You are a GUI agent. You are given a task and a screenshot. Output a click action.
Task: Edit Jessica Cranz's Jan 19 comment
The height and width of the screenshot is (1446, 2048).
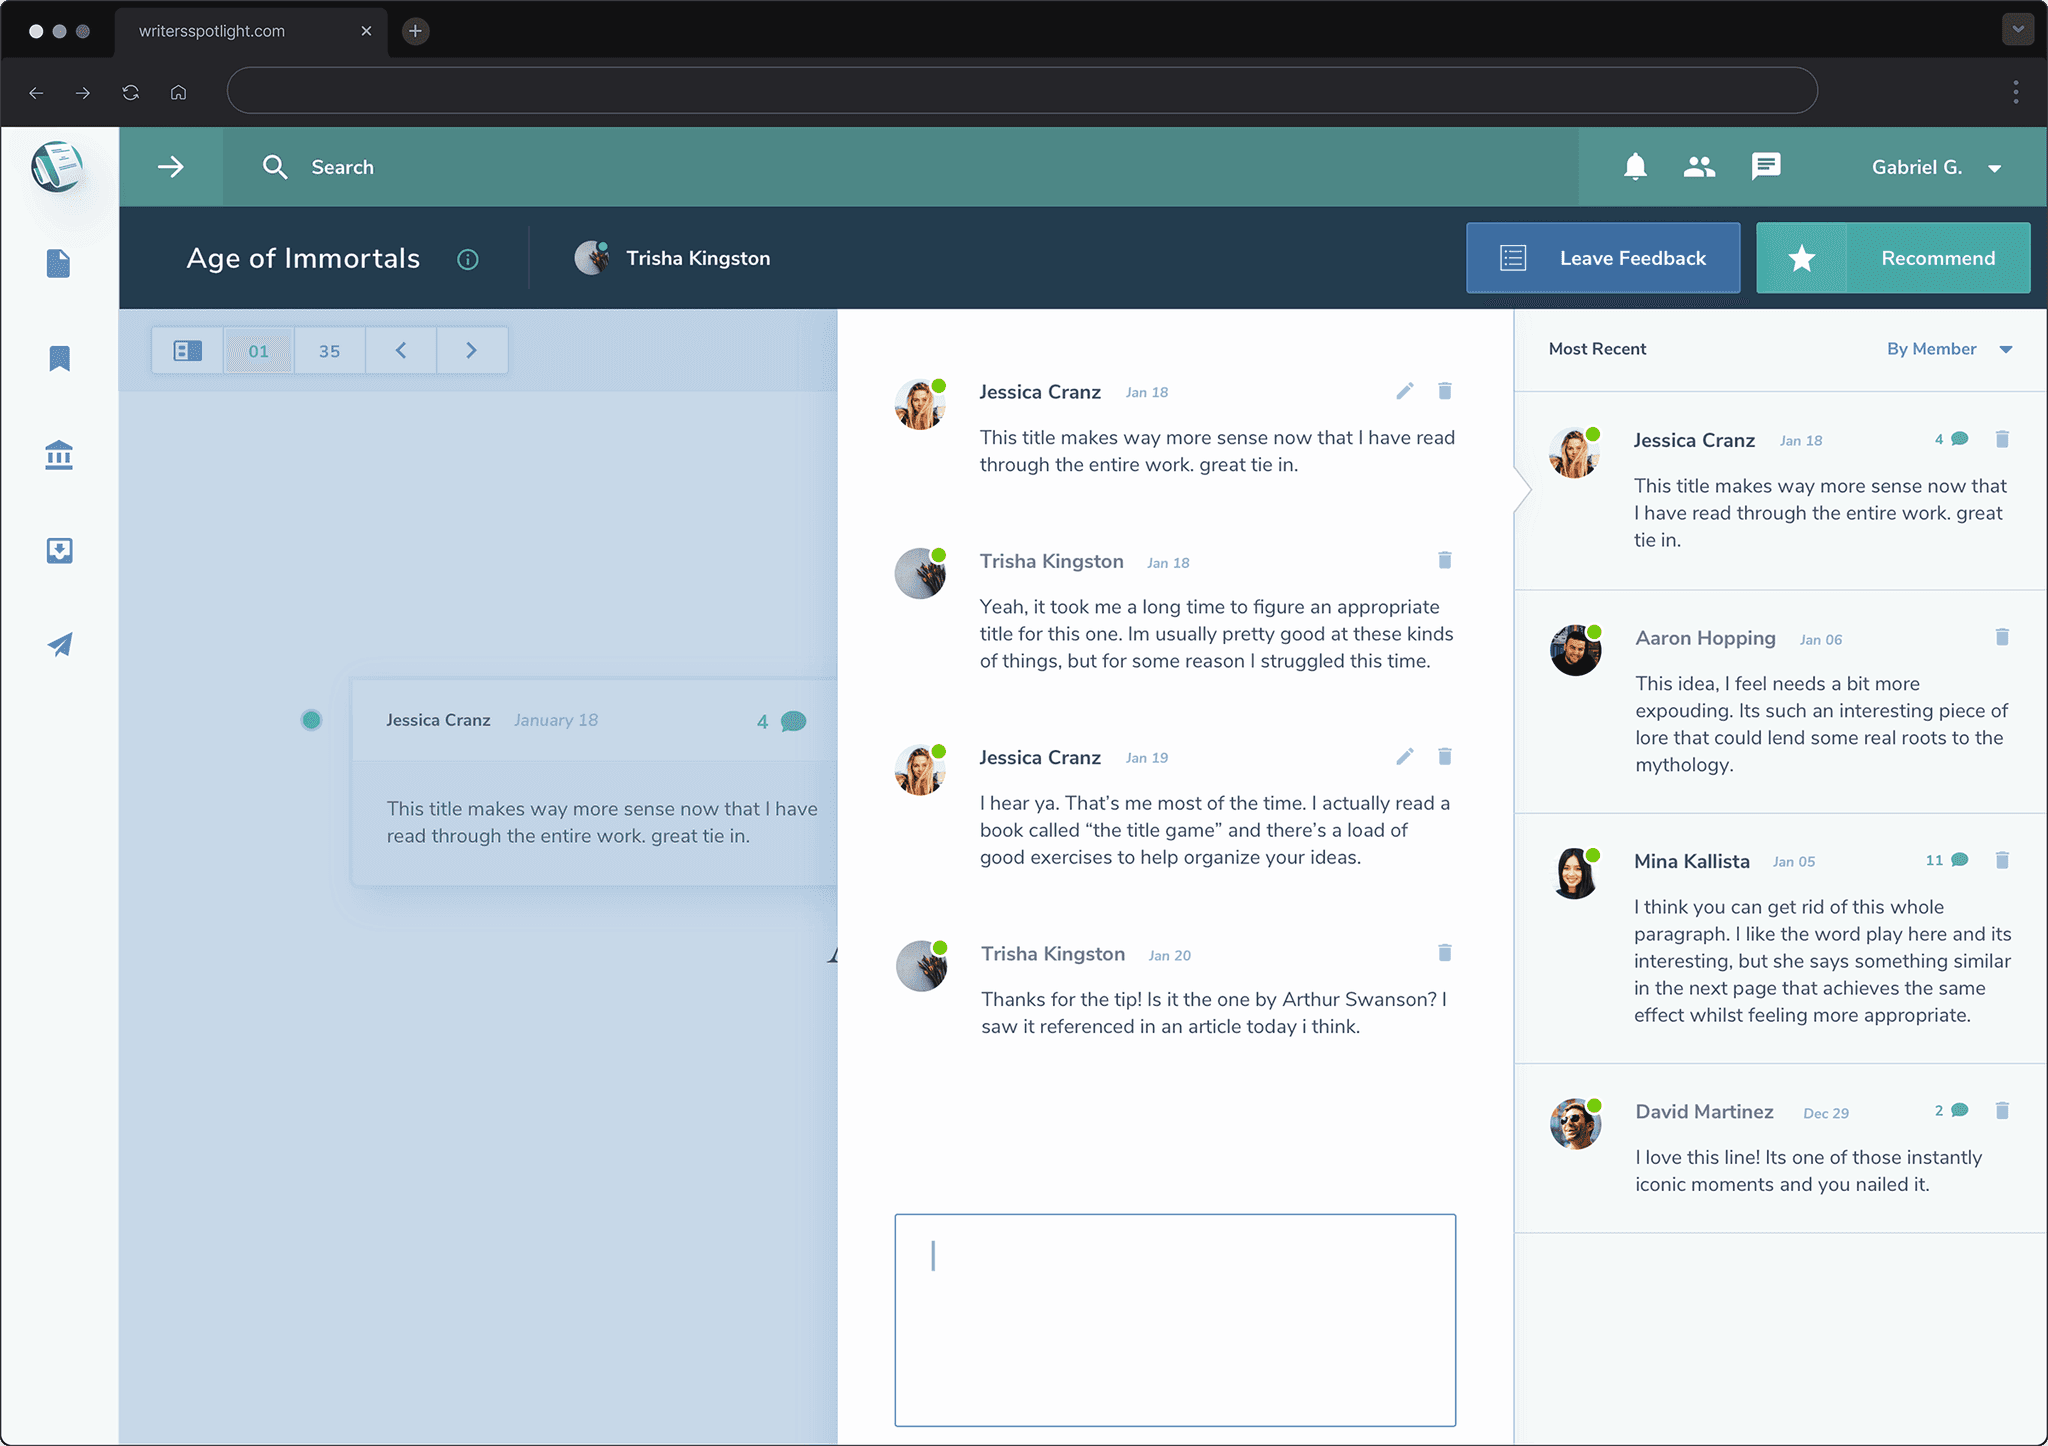click(1405, 757)
